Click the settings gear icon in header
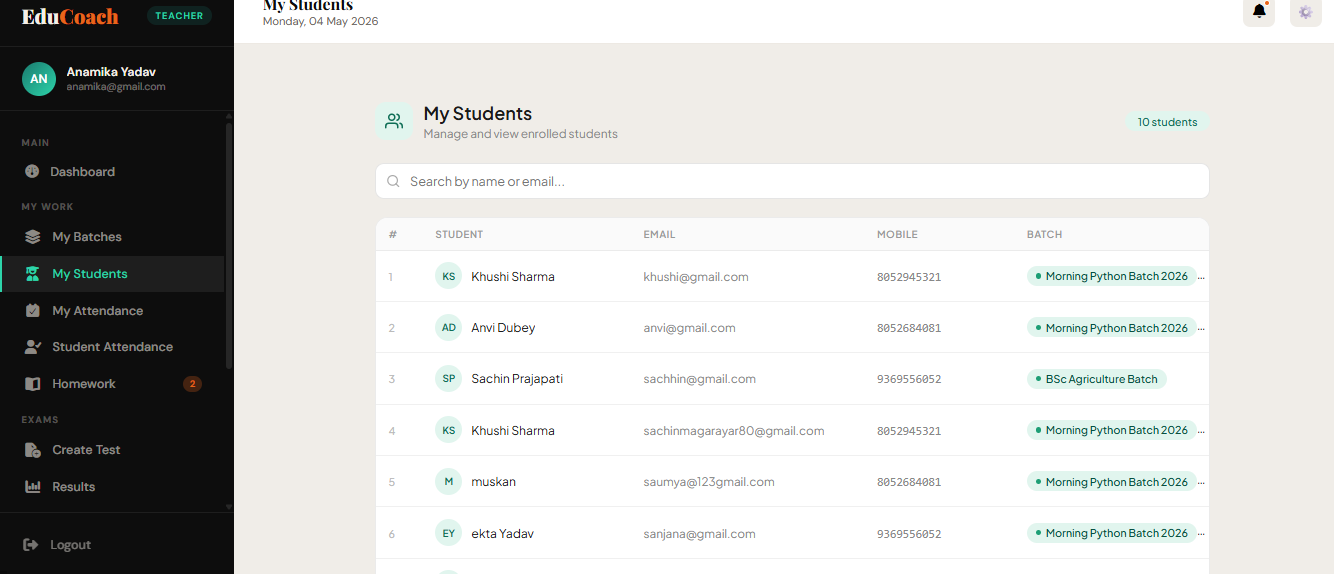 pyautogui.click(x=1305, y=12)
